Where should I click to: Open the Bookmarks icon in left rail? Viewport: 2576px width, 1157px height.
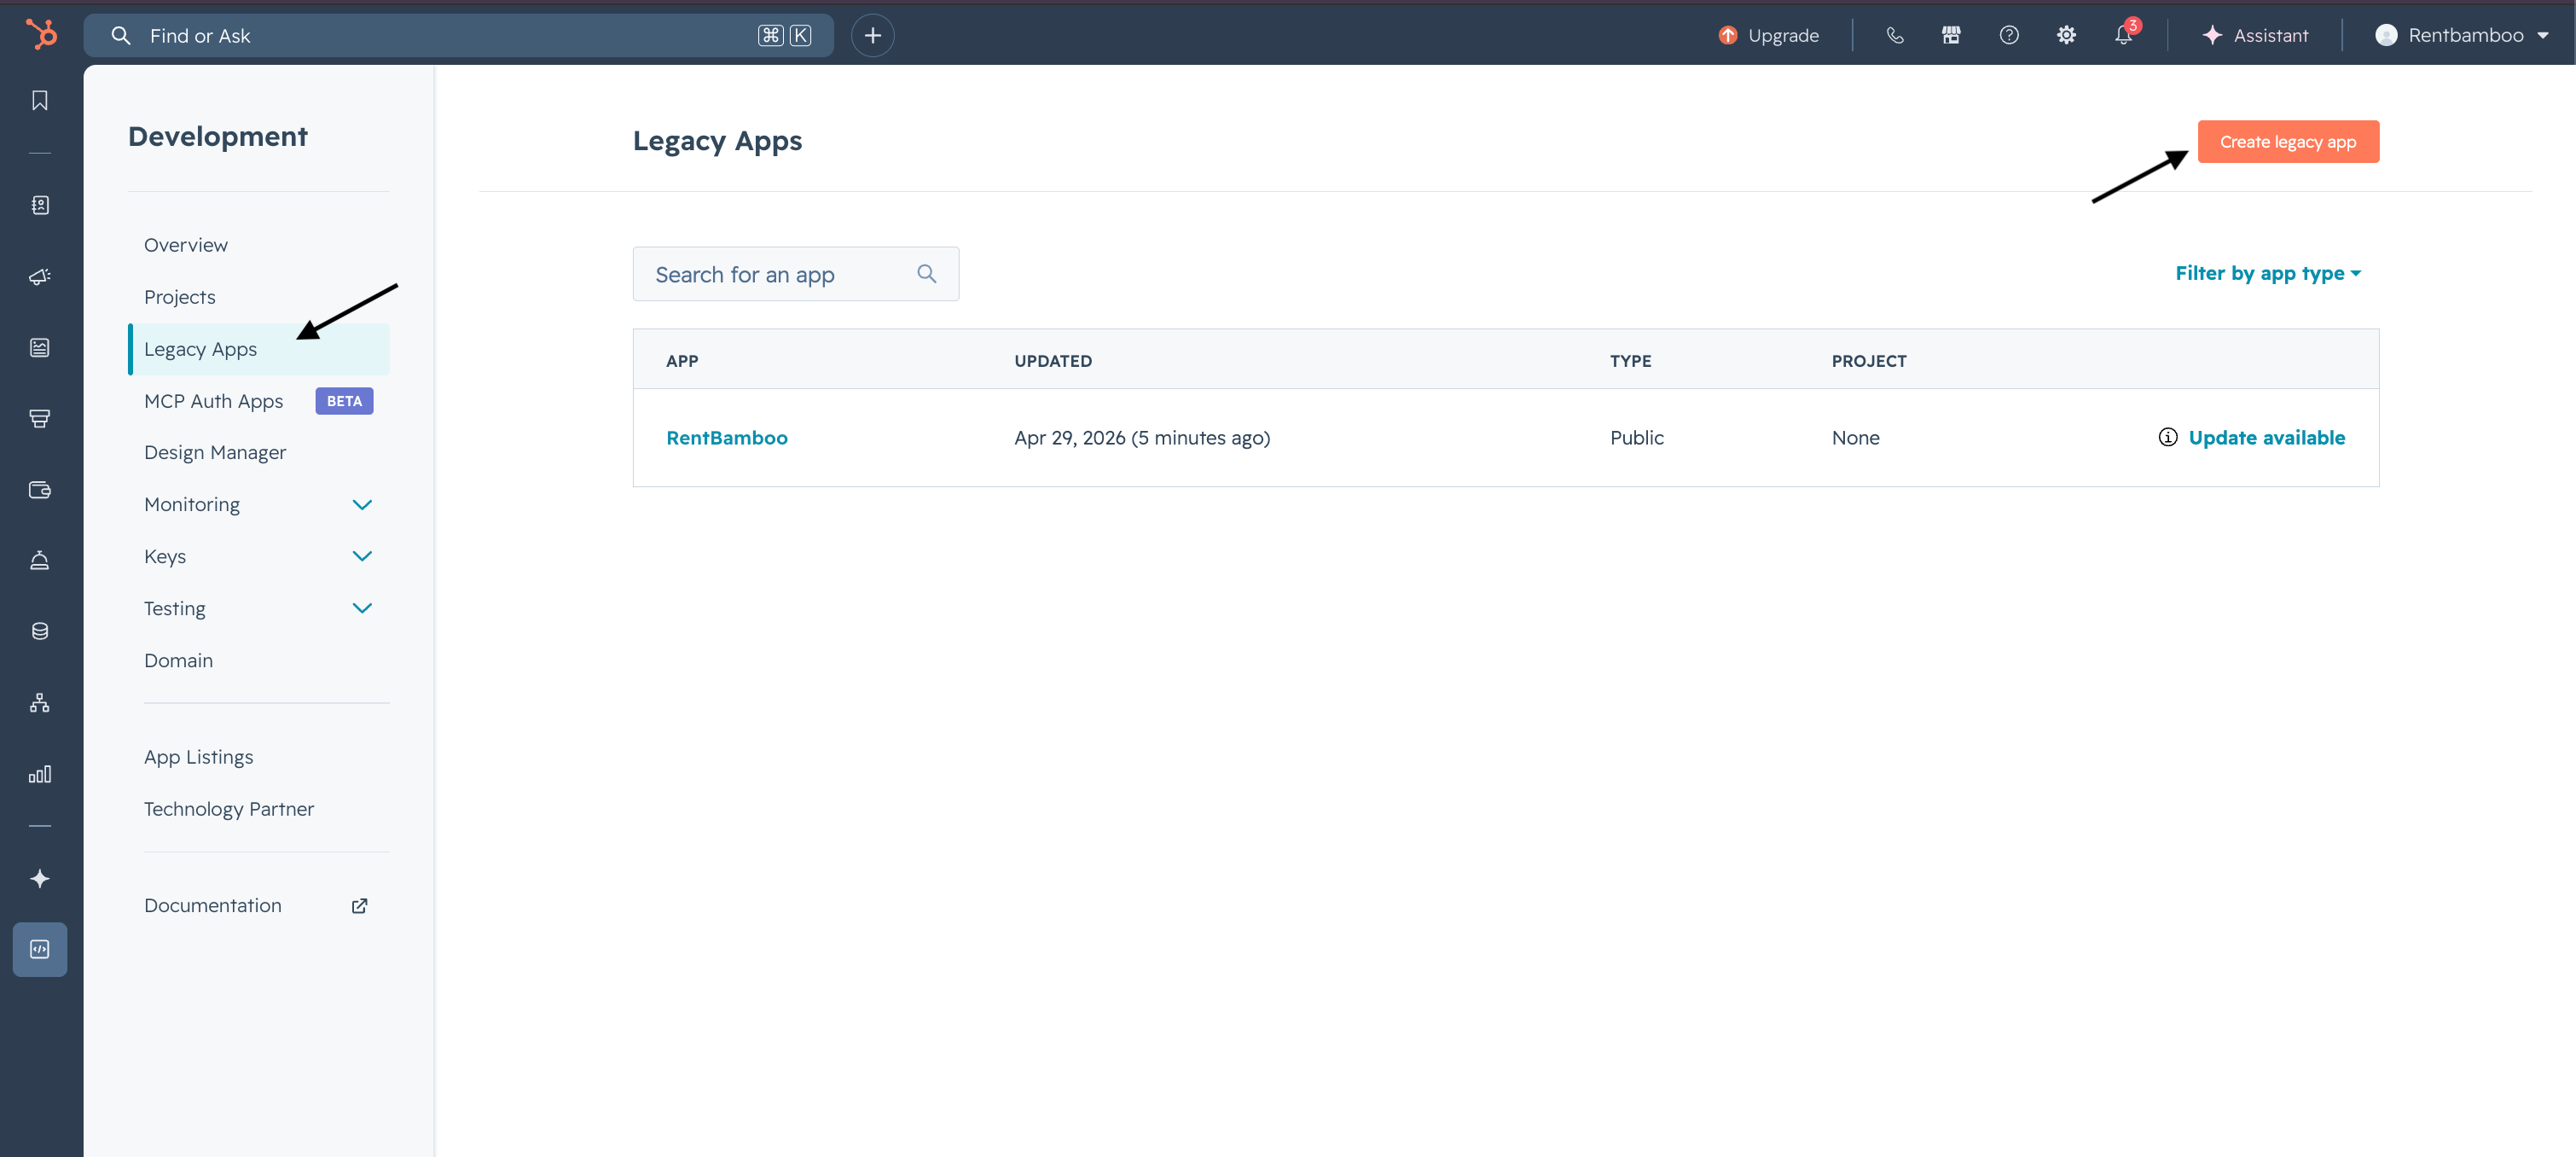pyautogui.click(x=40, y=101)
